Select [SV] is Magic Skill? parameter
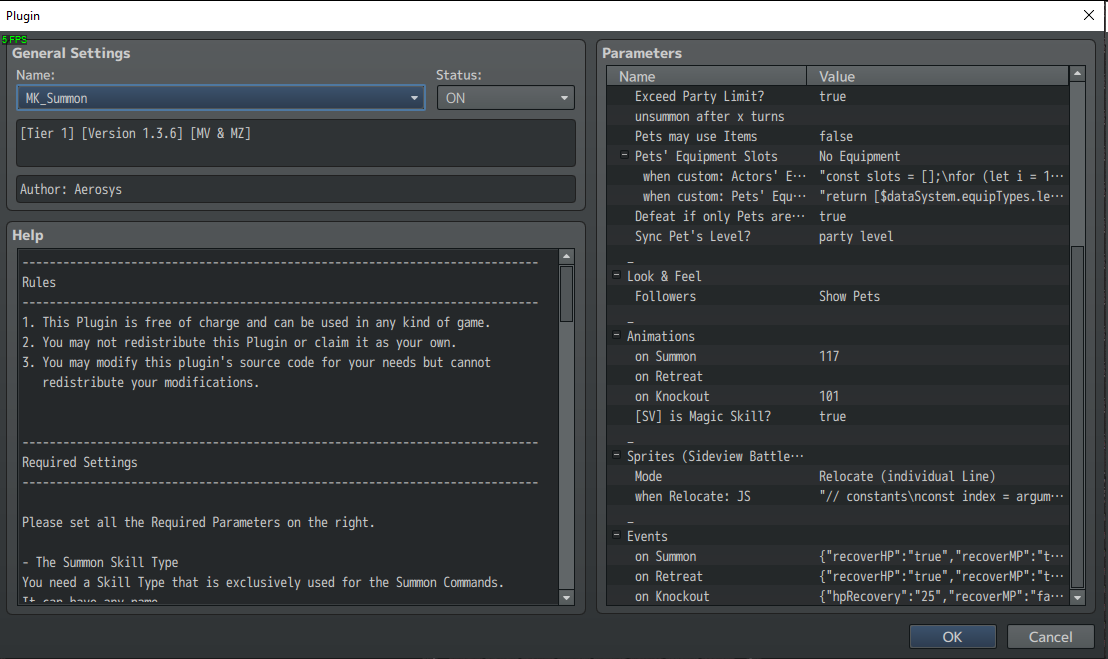 click(837, 416)
